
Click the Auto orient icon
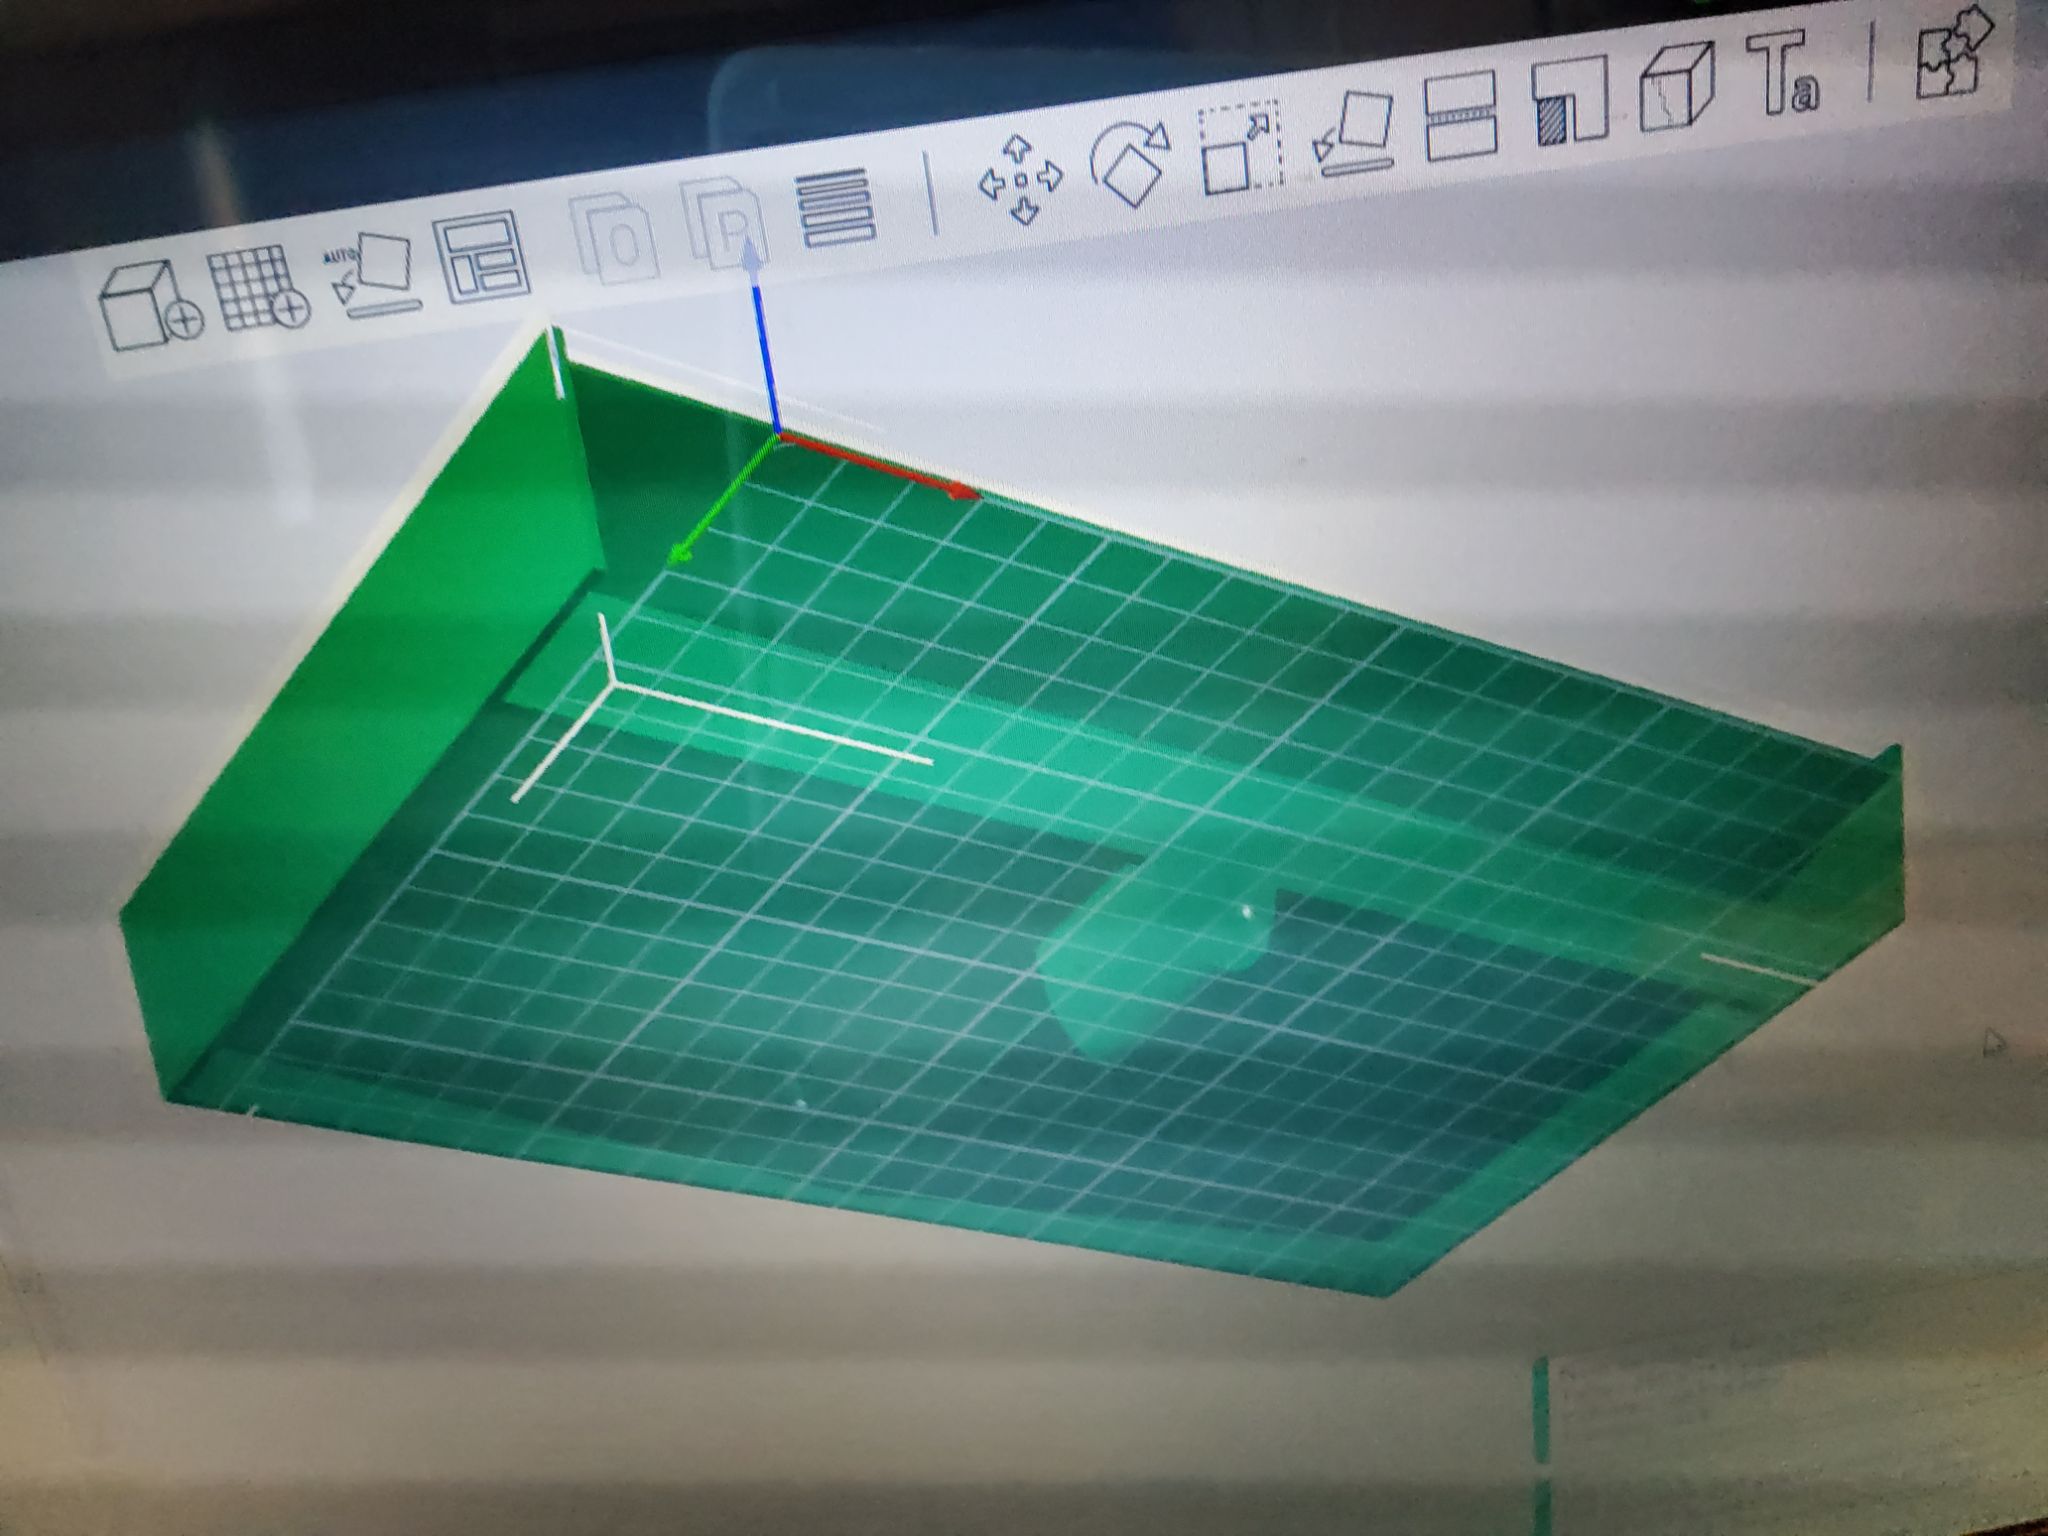pyautogui.click(x=373, y=276)
